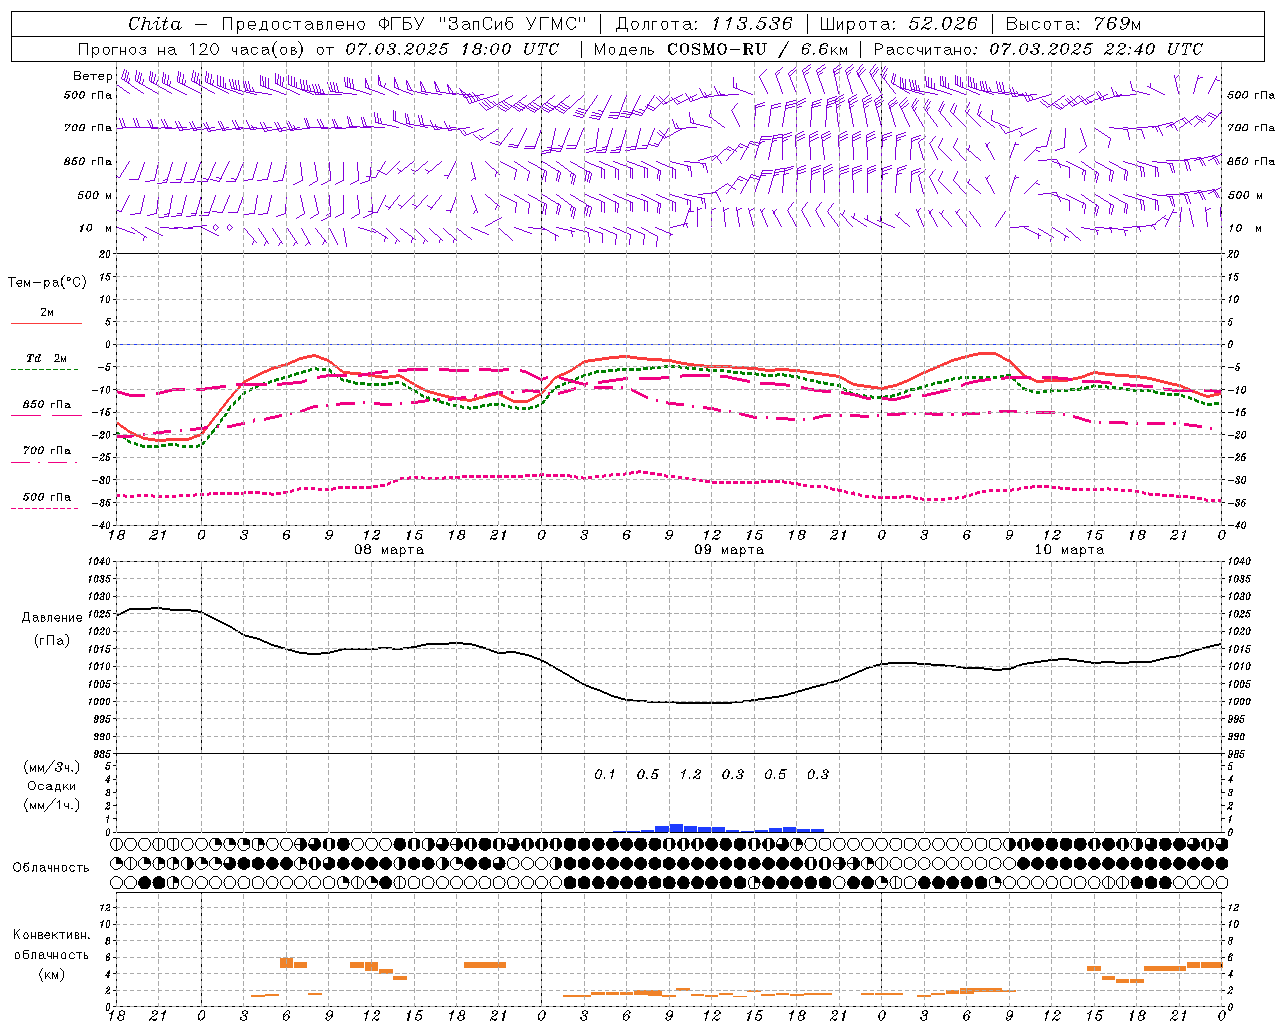Click the "Ветер" wind panel label
Viewport: 1280px width, 1024px height.
pyautogui.click(x=92, y=76)
